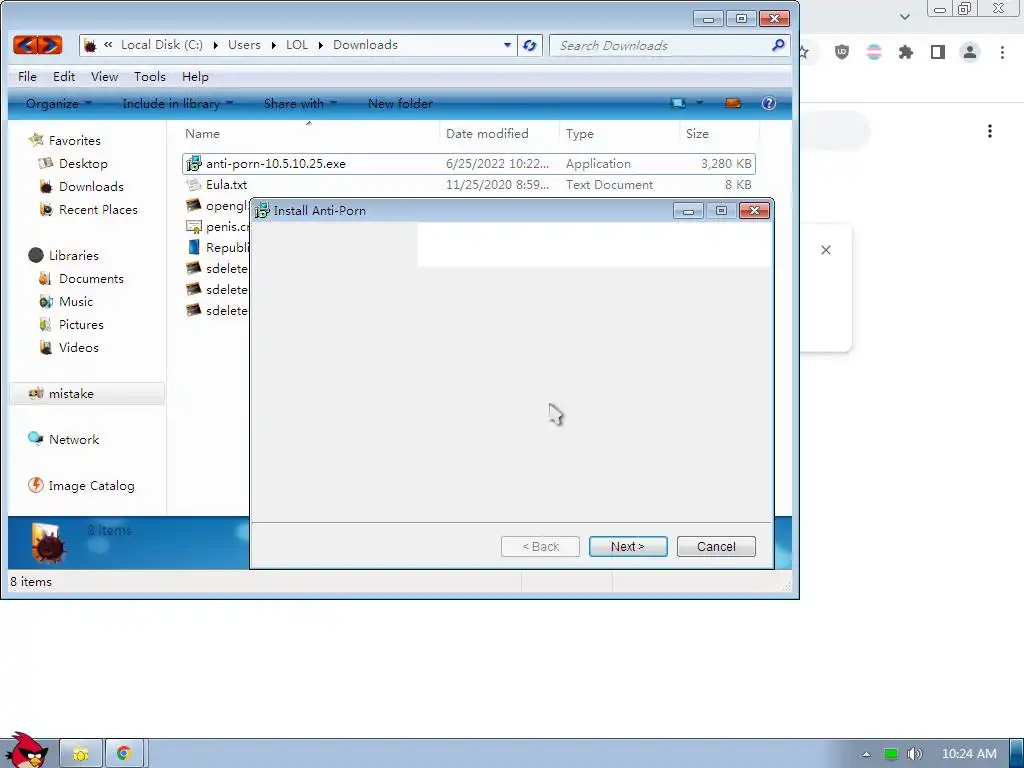Click the volume speaker icon in system tray
Image resolution: width=1024 pixels, height=768 pixels.
(x=914, y=754)
